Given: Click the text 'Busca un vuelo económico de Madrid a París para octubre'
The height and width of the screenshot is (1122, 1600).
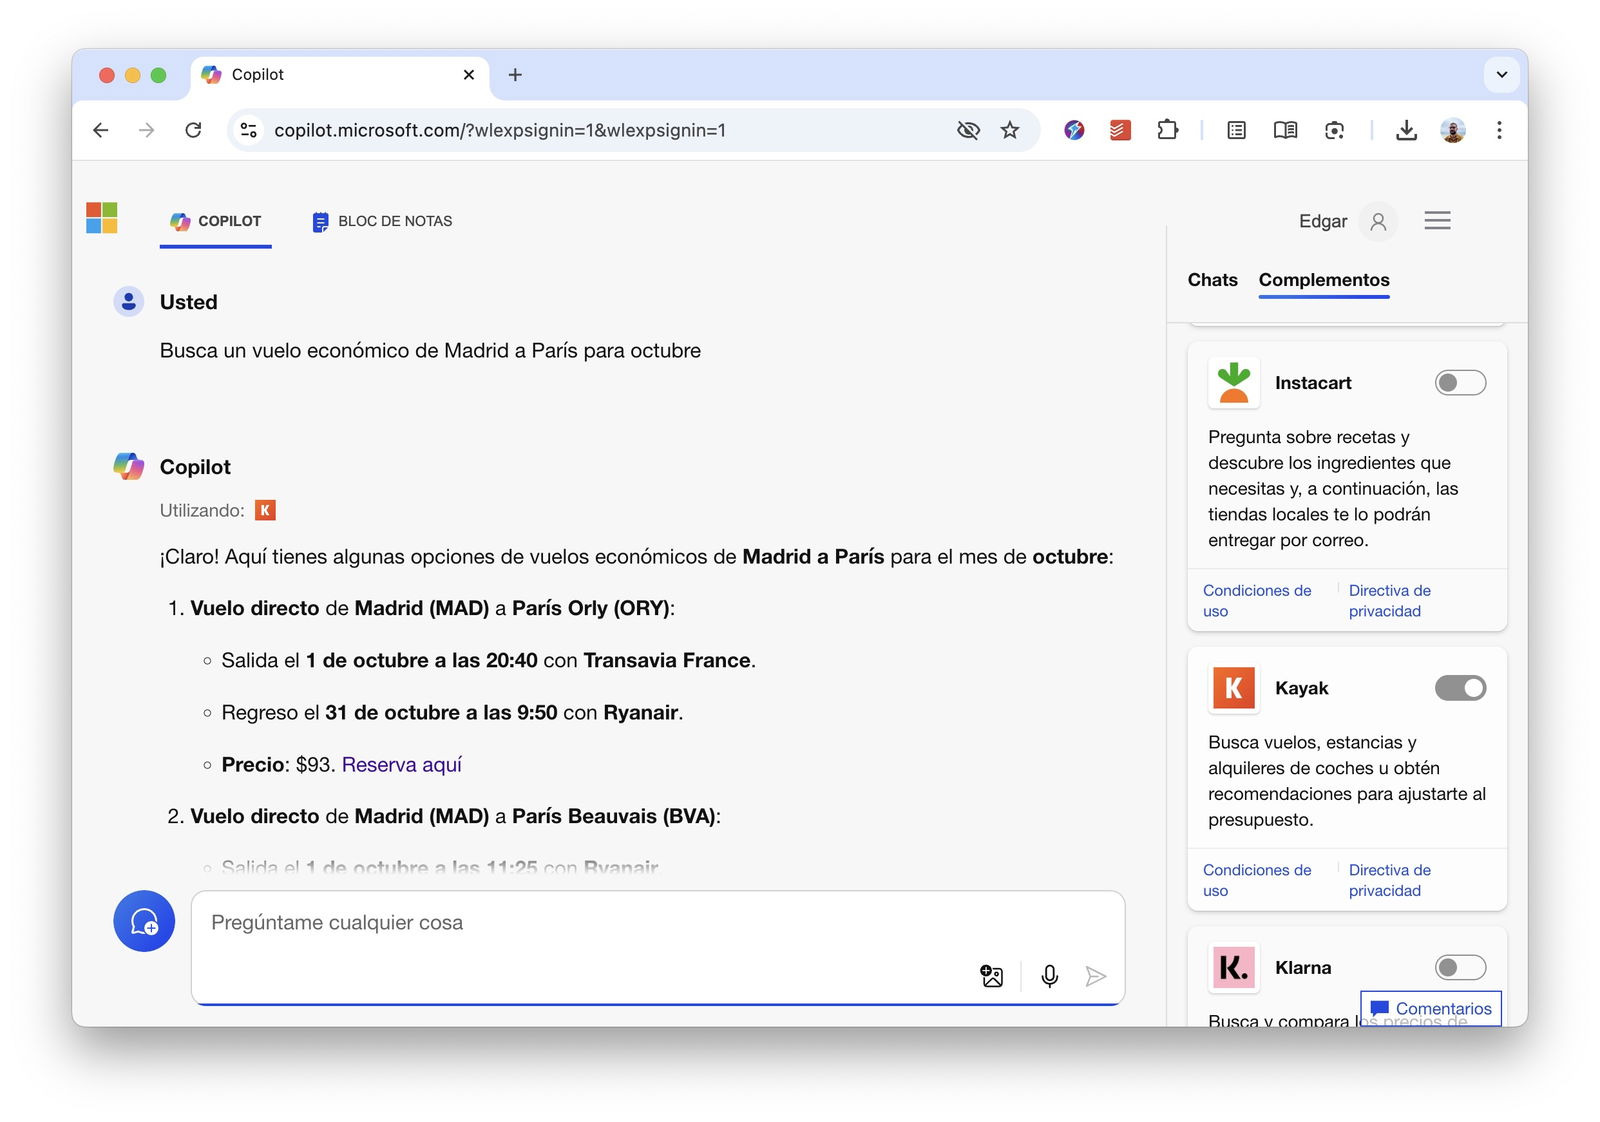Looking at the screenshot, I should 430,351.
